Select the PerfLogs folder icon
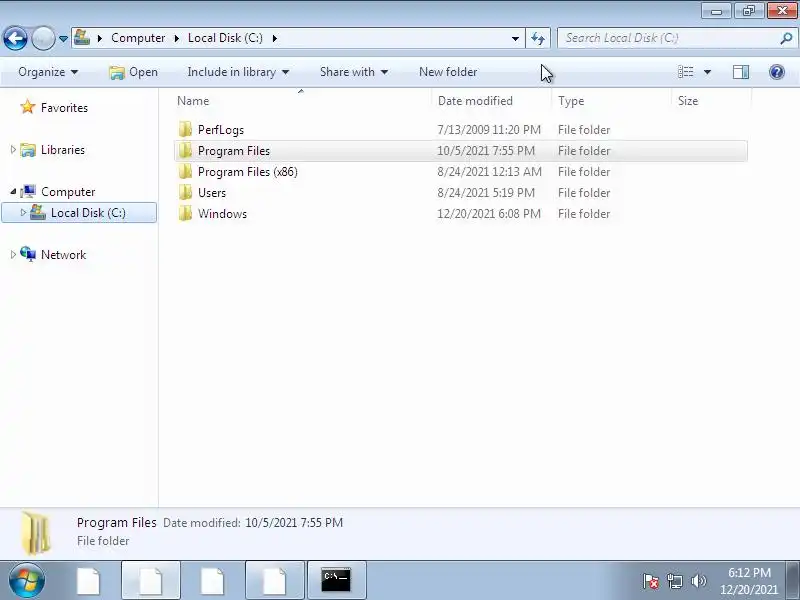This screenshot has height=600, width=800. pos(185,130)
